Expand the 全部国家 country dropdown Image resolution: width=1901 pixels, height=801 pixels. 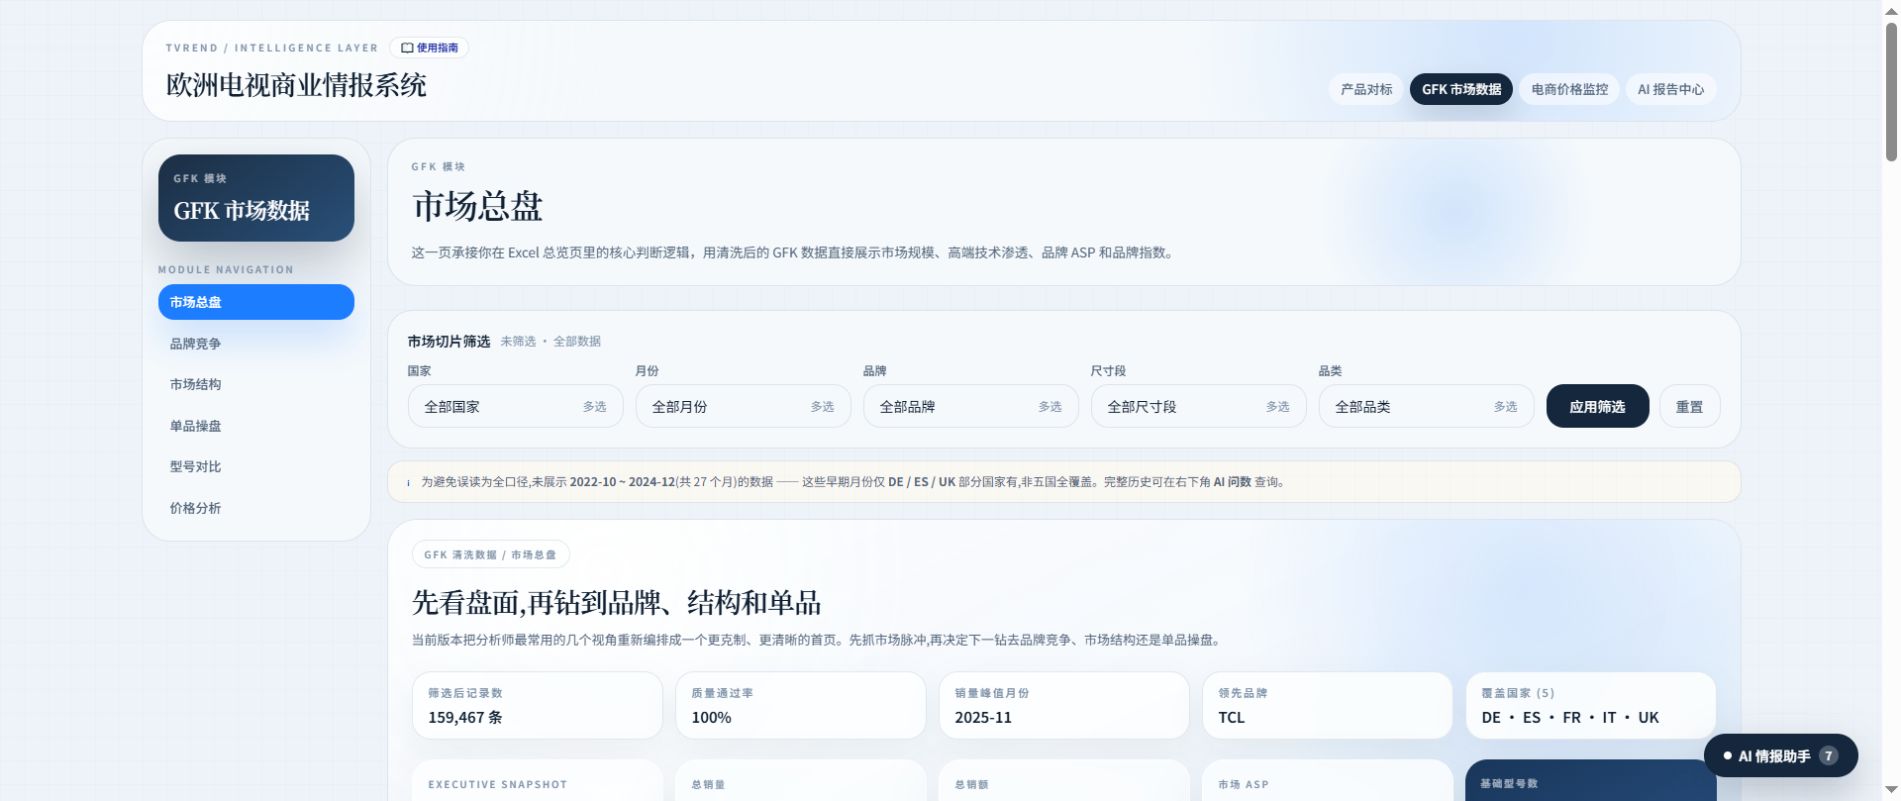(x=515, y=407)
